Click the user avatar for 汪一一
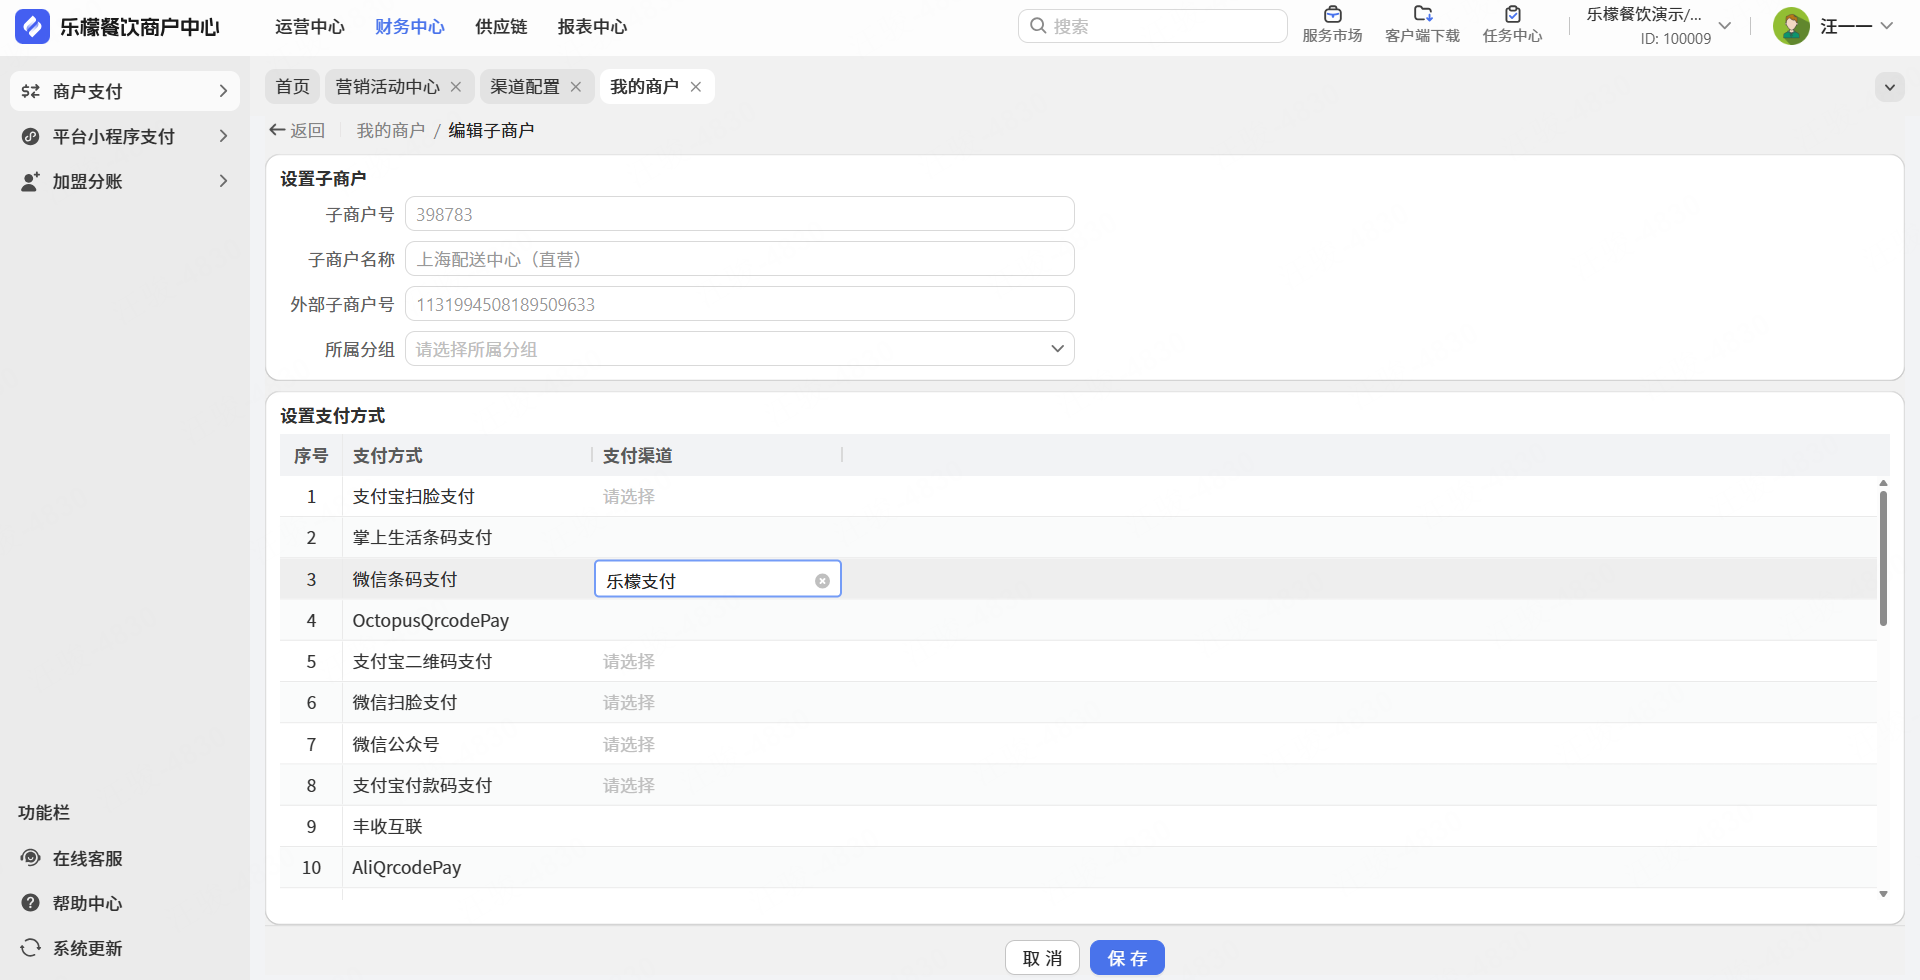Screen dimensions: 1920x980 1791,26
